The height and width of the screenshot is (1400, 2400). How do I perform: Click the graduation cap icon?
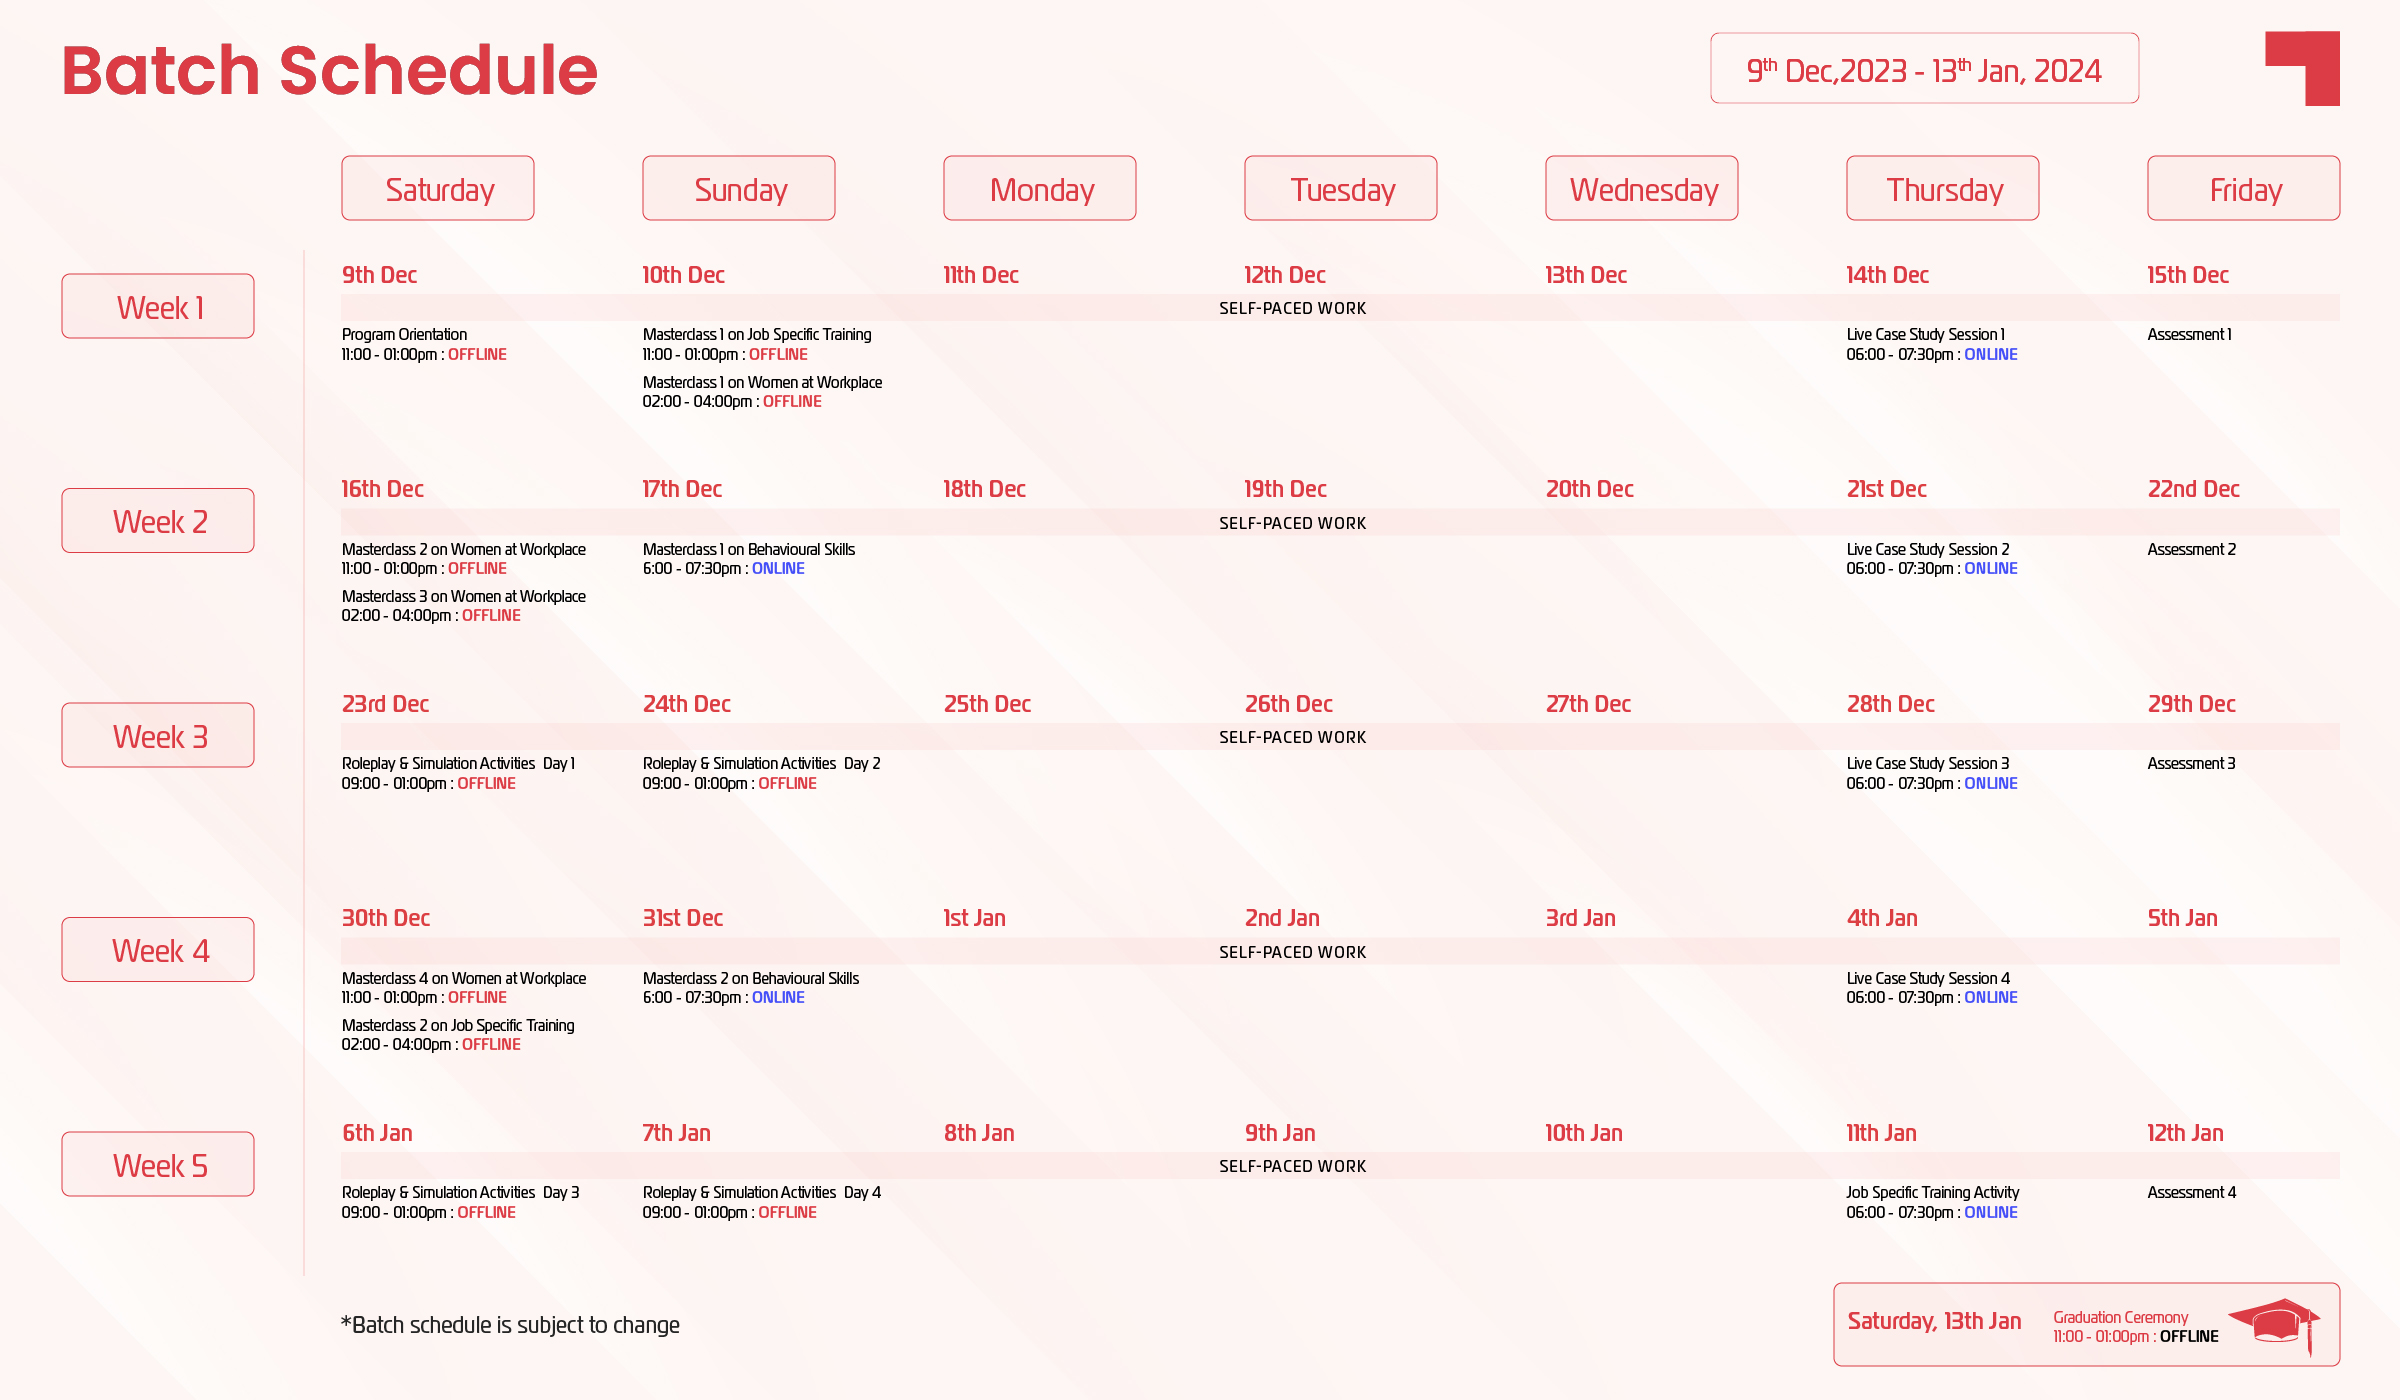coord(2275,1324)
